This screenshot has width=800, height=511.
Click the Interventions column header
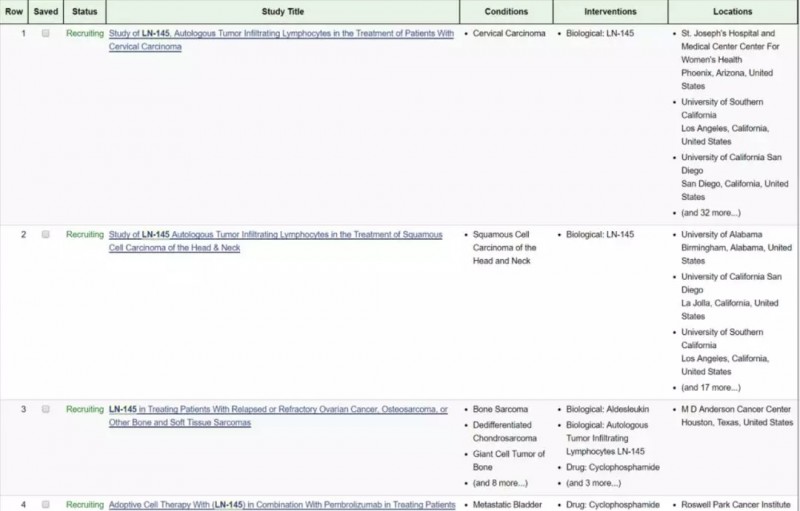(610, 12)
